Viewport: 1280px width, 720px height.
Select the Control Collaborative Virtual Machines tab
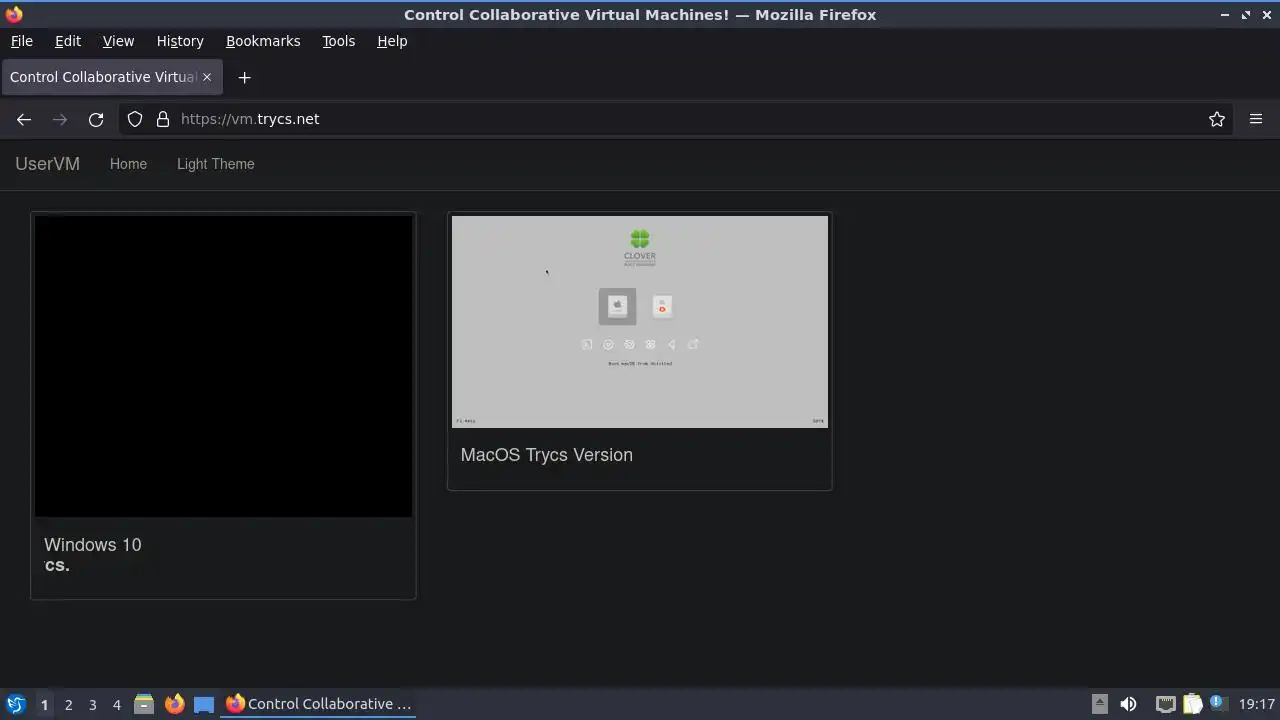(x=111, y=77)
